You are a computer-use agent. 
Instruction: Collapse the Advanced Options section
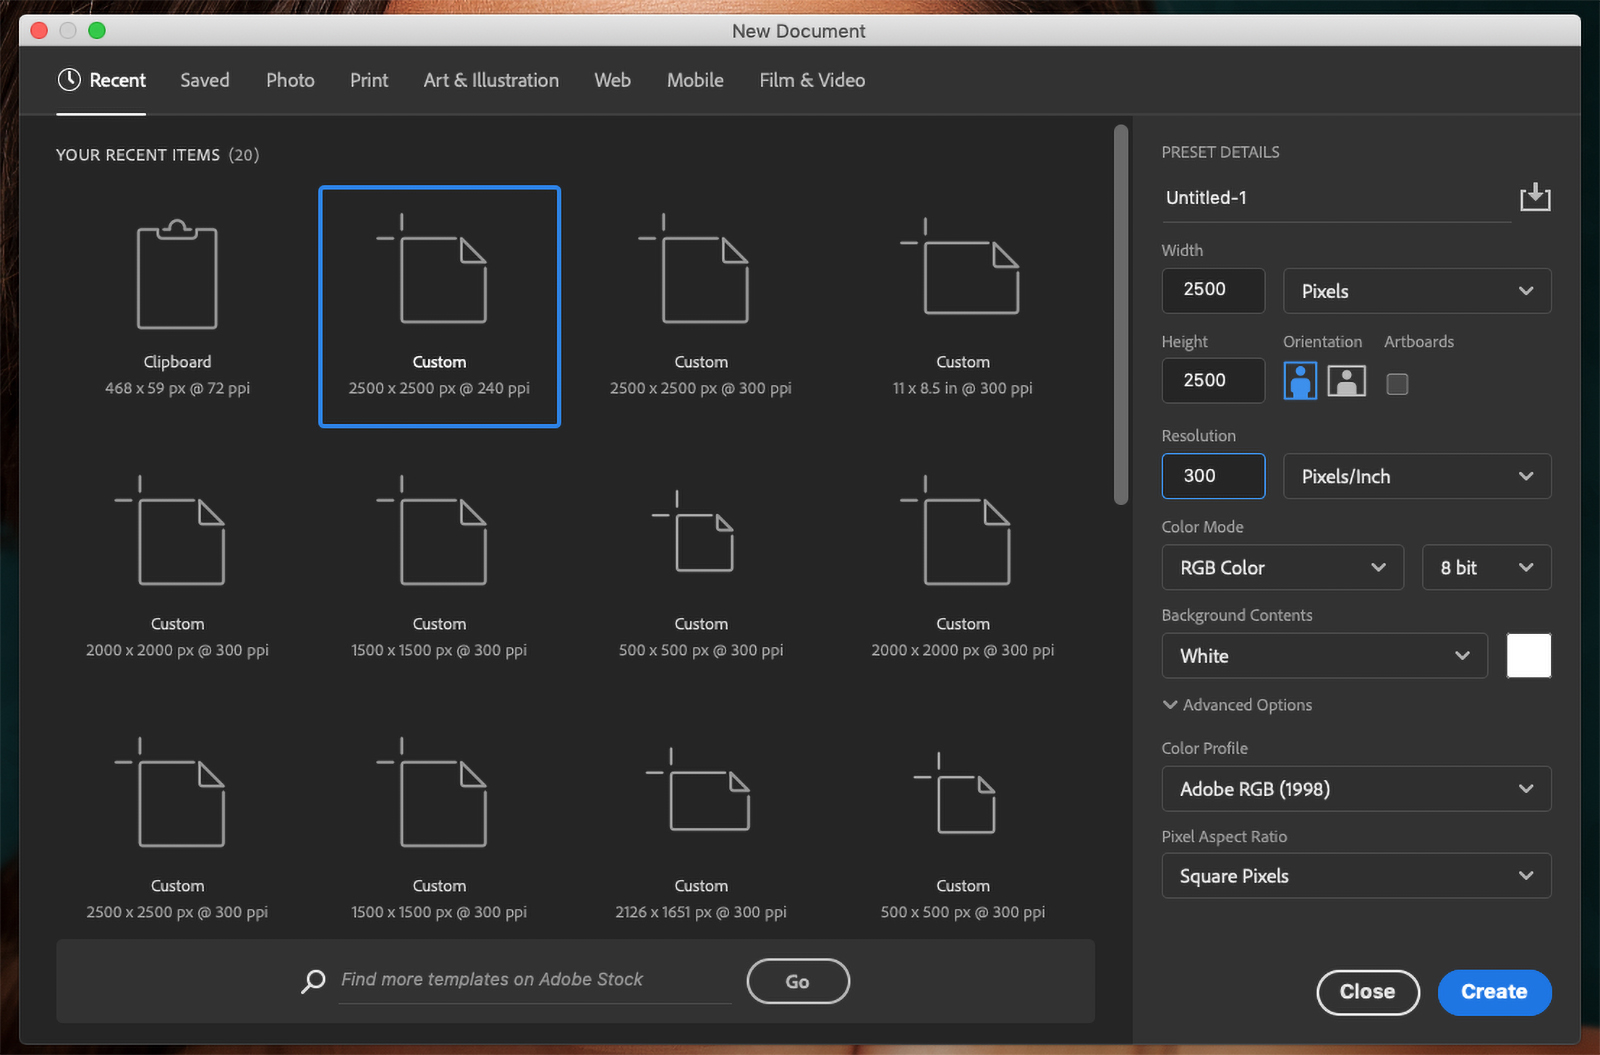pos(1237,705)
